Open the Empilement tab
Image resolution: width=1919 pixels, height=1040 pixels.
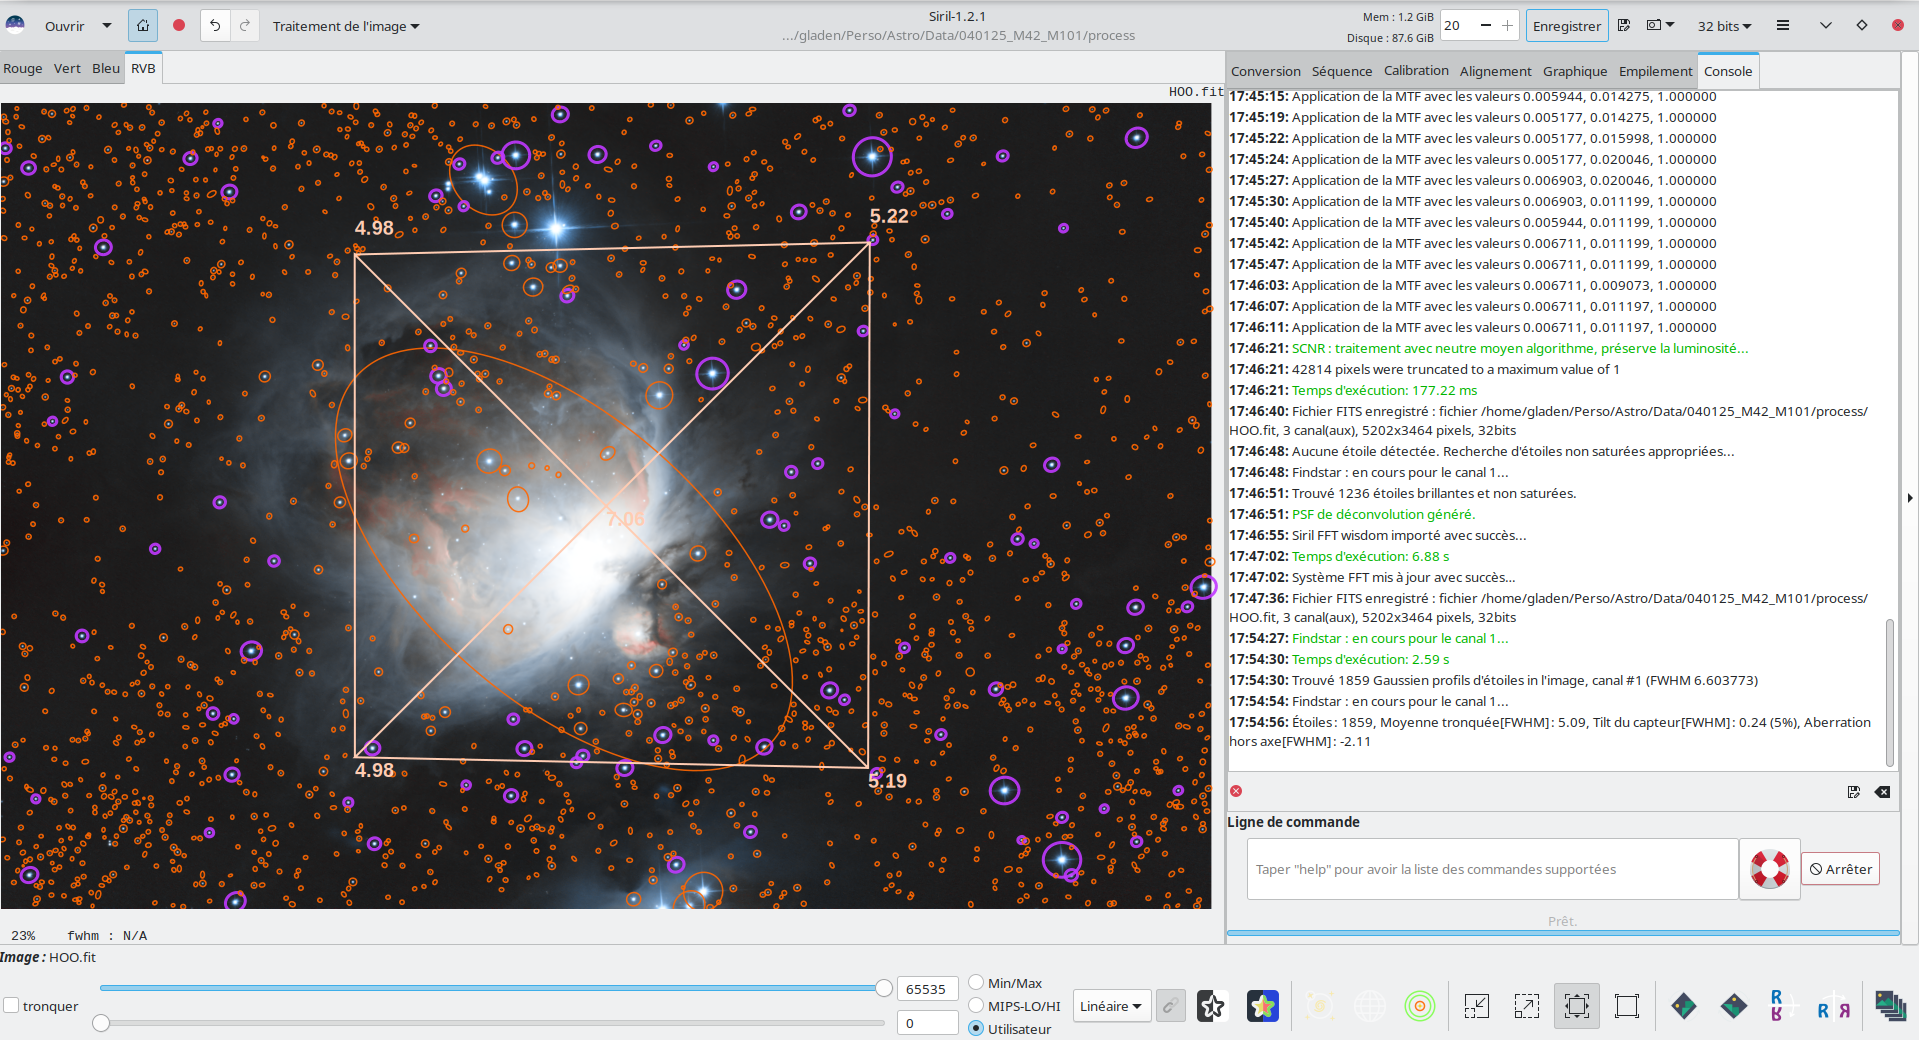click(1656, 71)
